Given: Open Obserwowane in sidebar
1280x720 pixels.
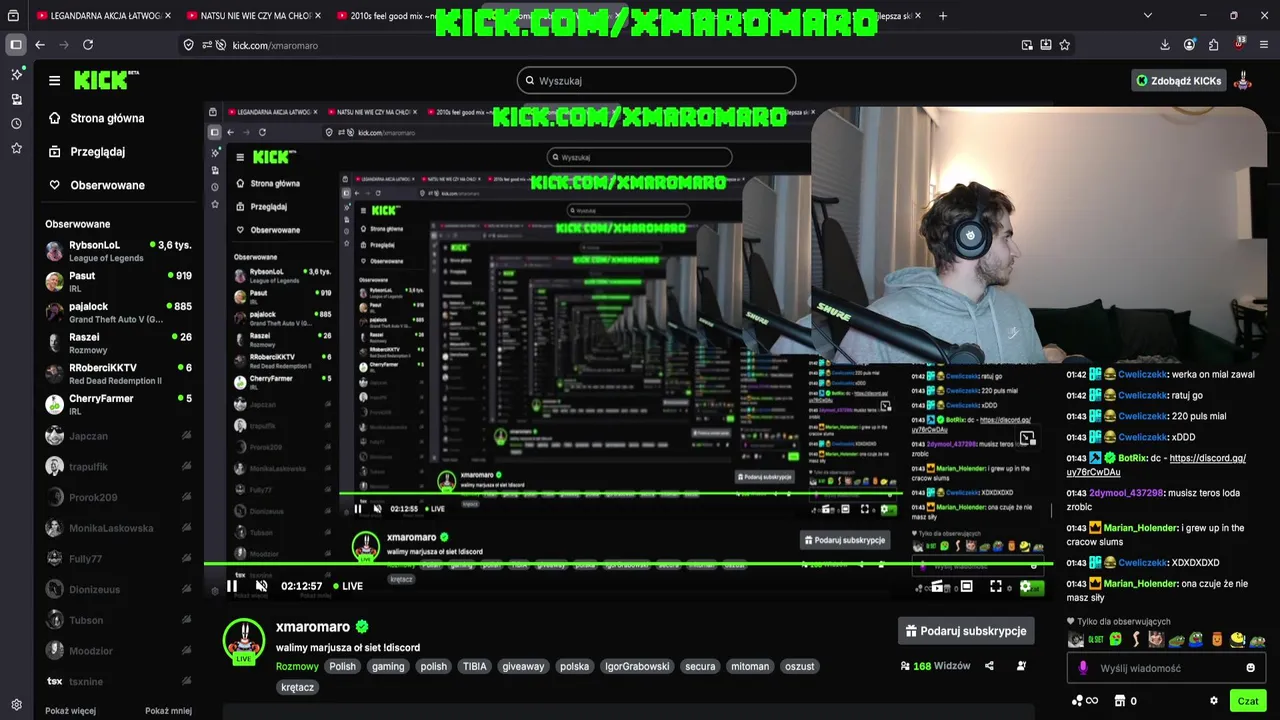Looking at the screenshot, I should pyautogui.click(x=97, y=185).
